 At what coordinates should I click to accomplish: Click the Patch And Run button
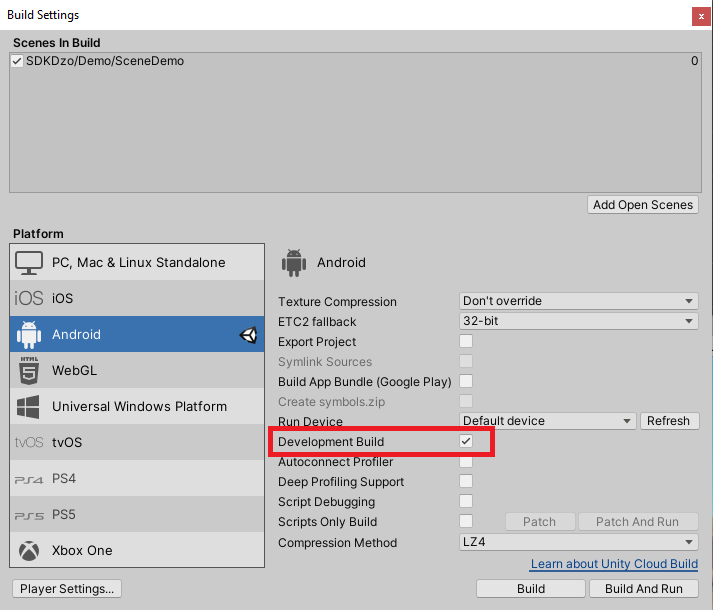tap(638, 522)
